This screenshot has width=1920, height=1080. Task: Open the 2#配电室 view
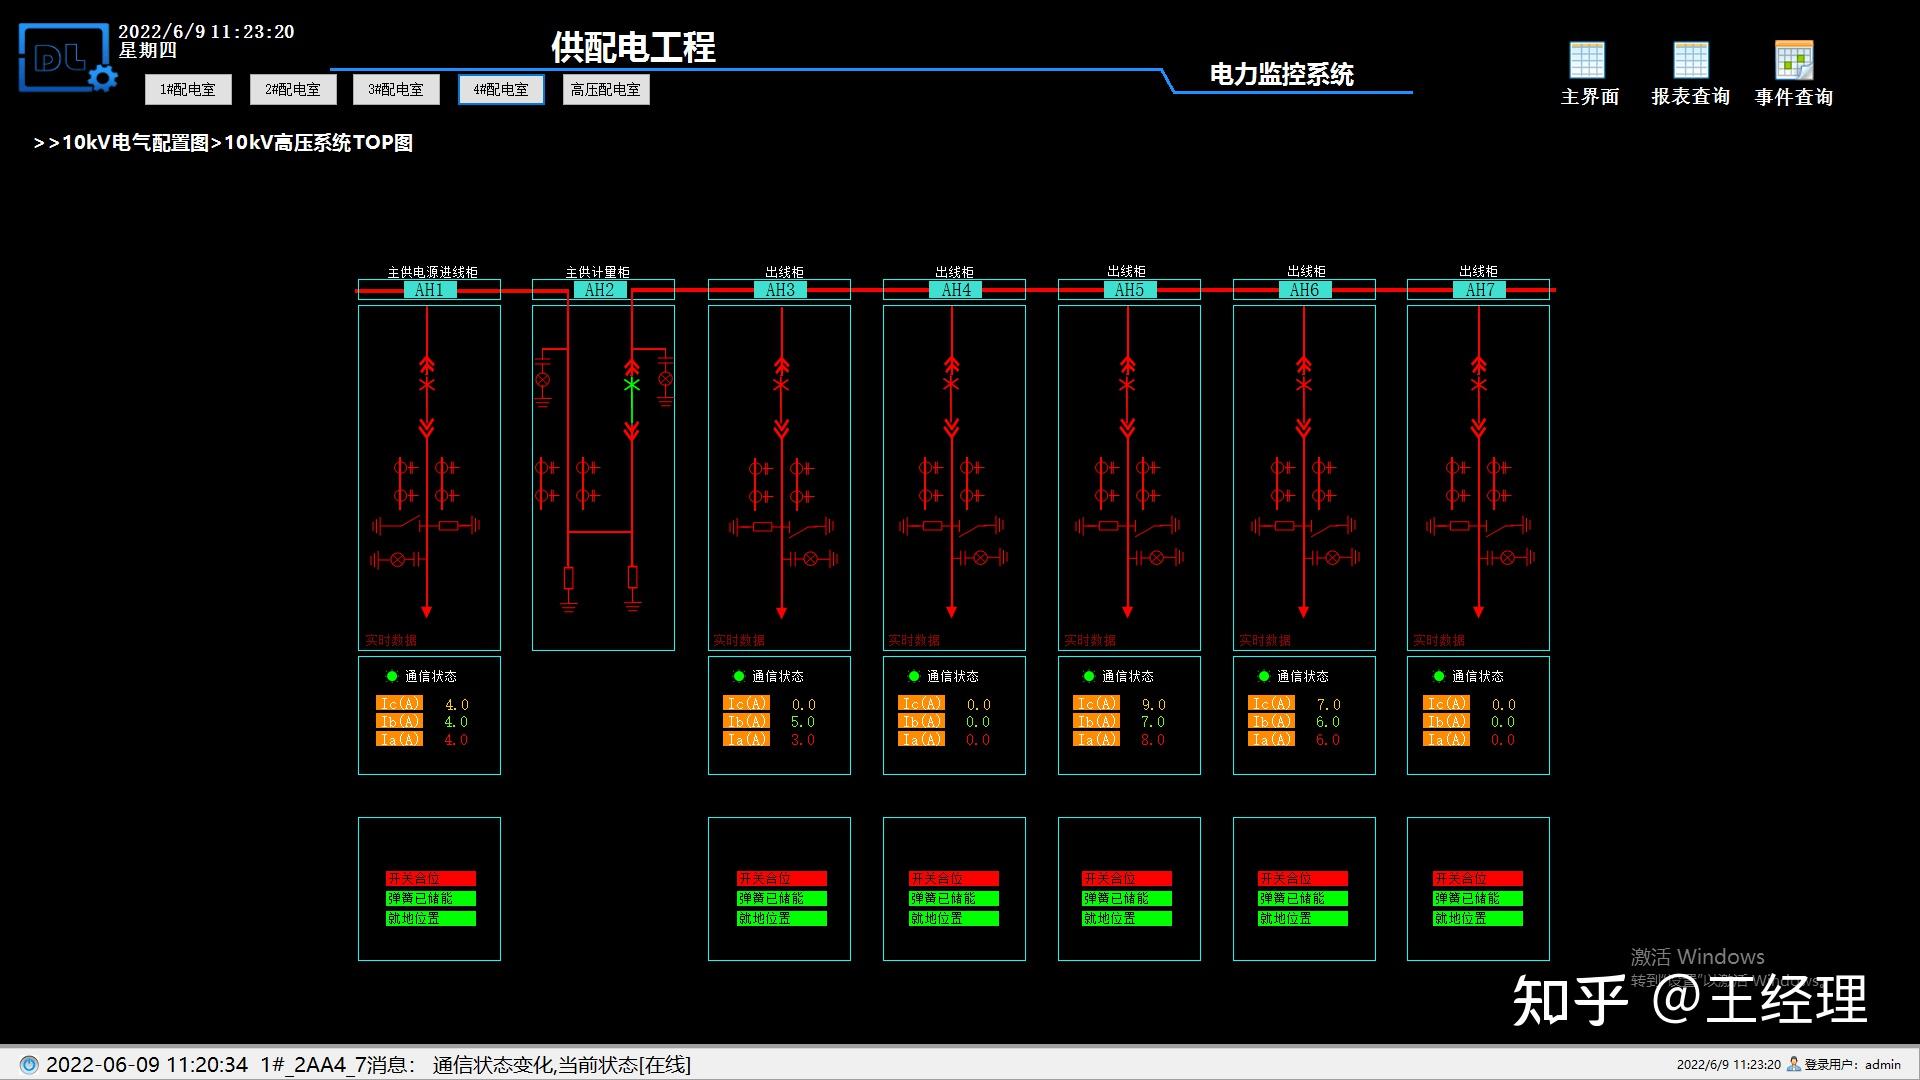coord(292,90)
